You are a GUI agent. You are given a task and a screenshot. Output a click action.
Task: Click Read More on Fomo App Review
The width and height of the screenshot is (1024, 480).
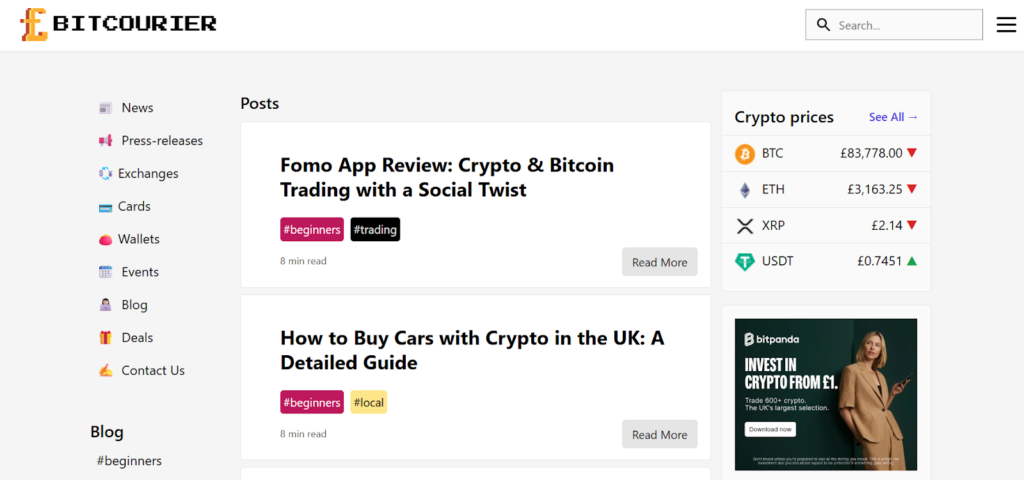[x=659, y=262]
